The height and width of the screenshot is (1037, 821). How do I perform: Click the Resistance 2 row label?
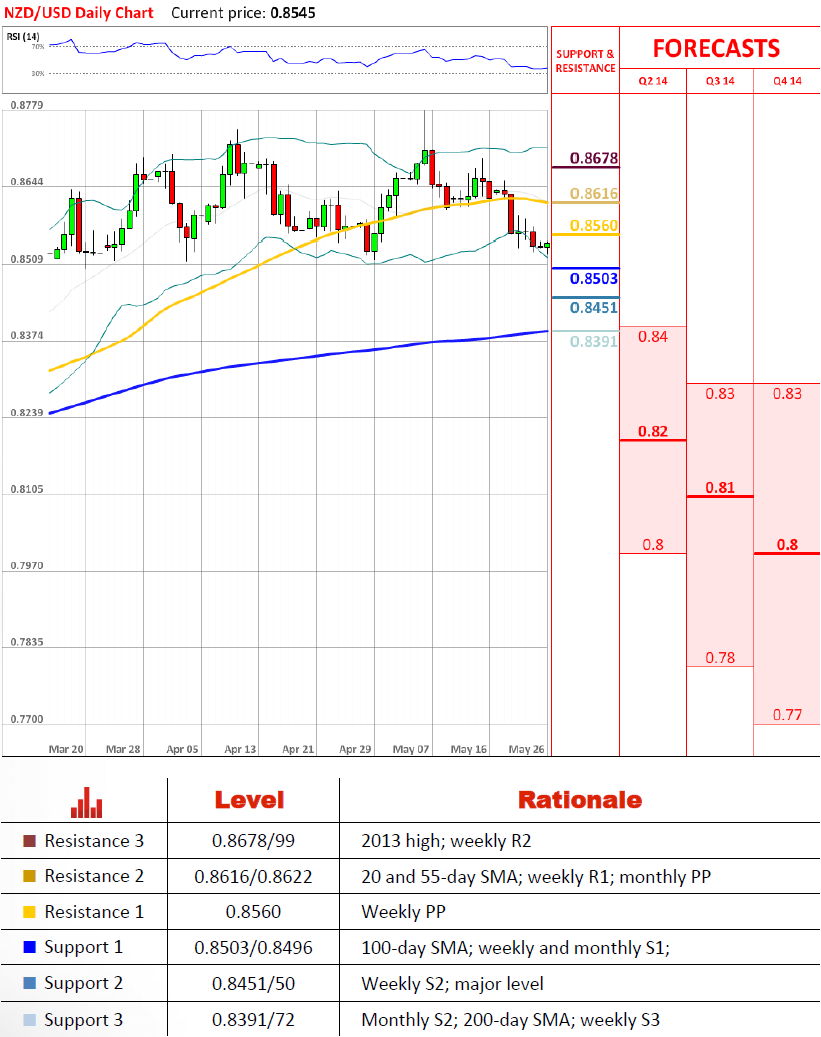(x=94, y=876)
